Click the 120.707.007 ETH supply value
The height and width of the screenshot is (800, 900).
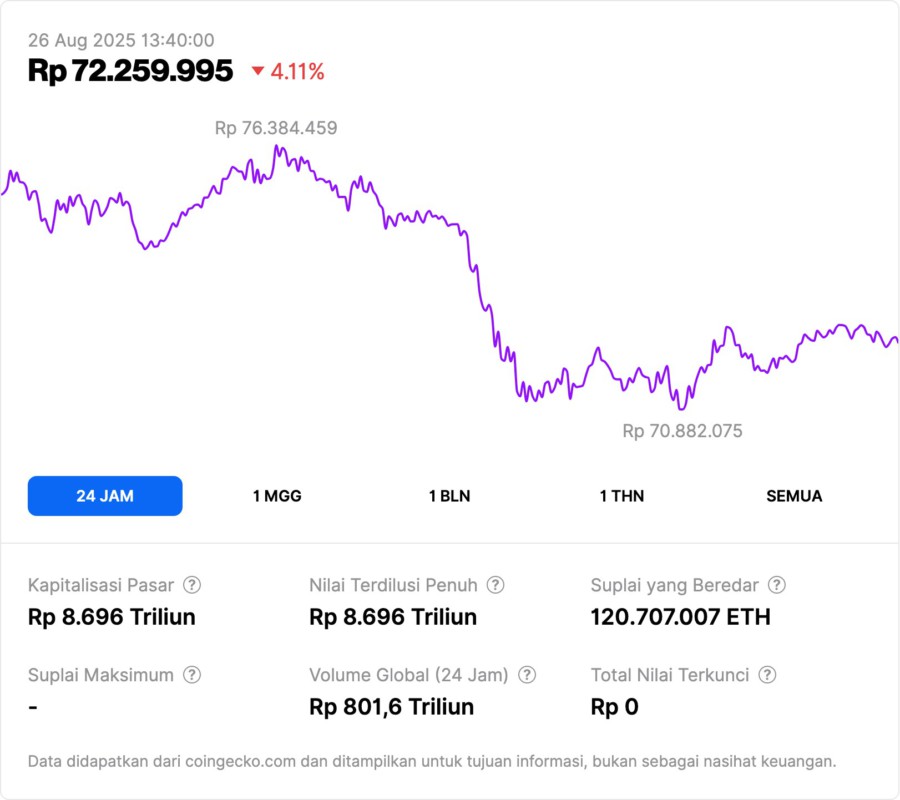tap(681, 617)
